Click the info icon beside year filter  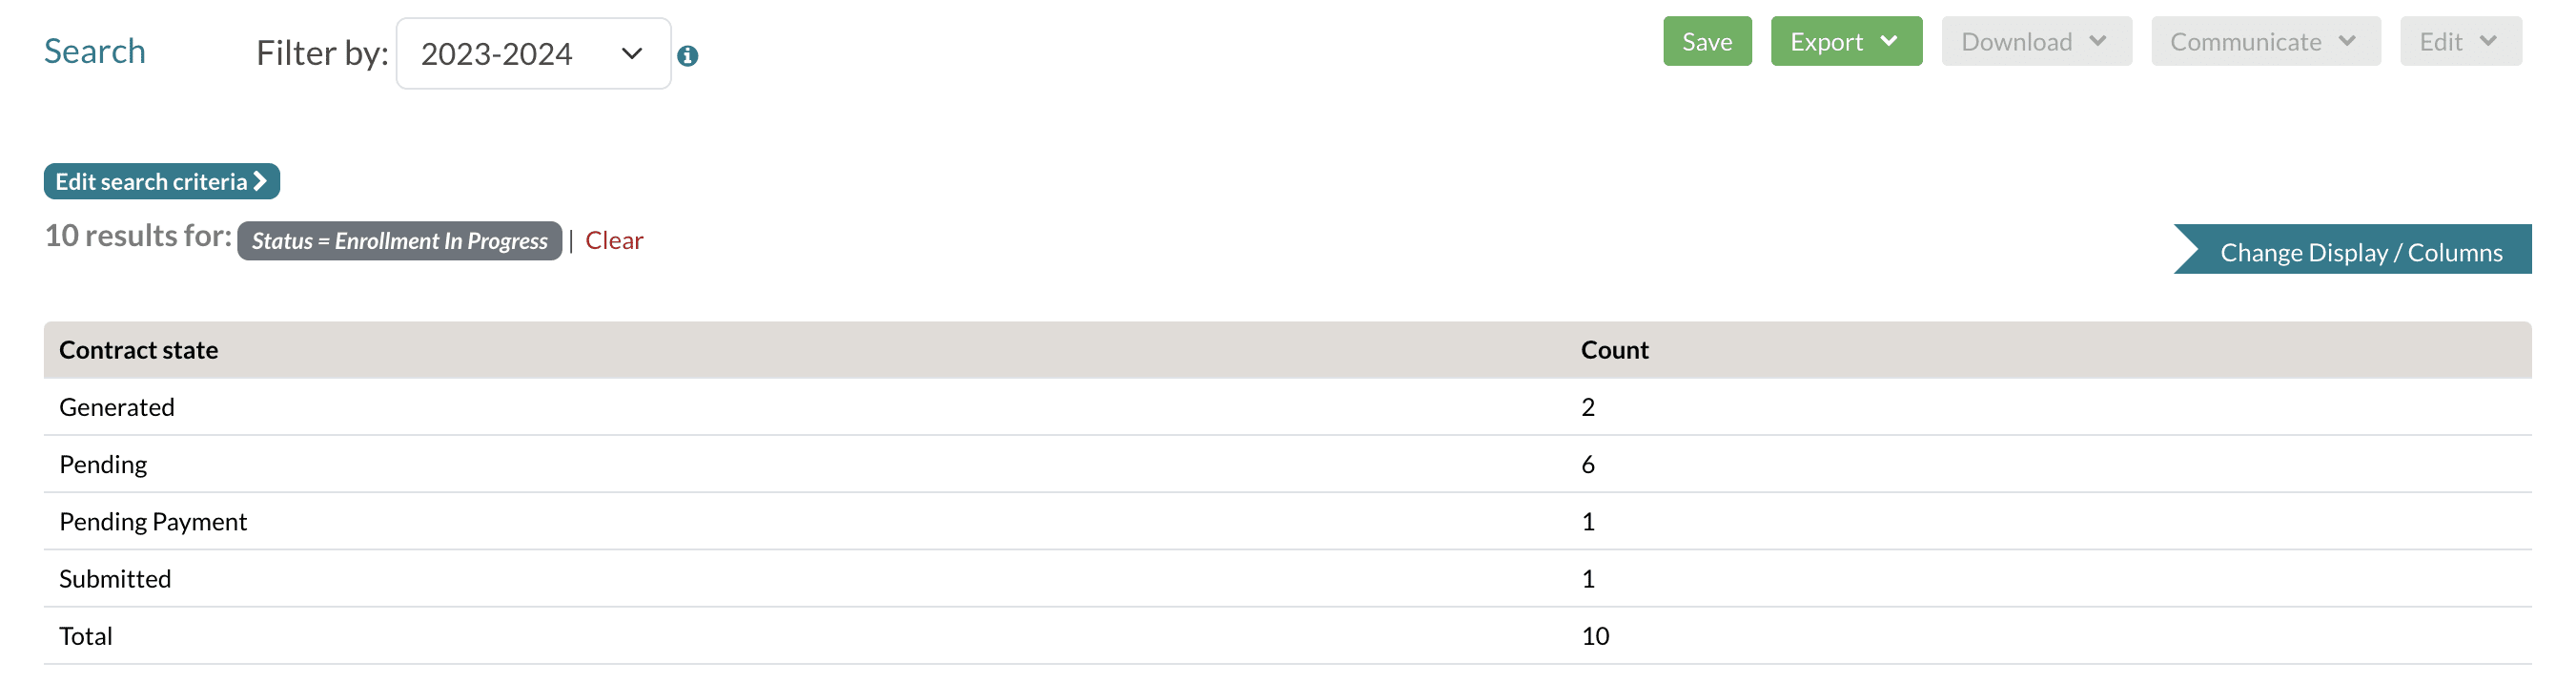(x=687, y=56)
